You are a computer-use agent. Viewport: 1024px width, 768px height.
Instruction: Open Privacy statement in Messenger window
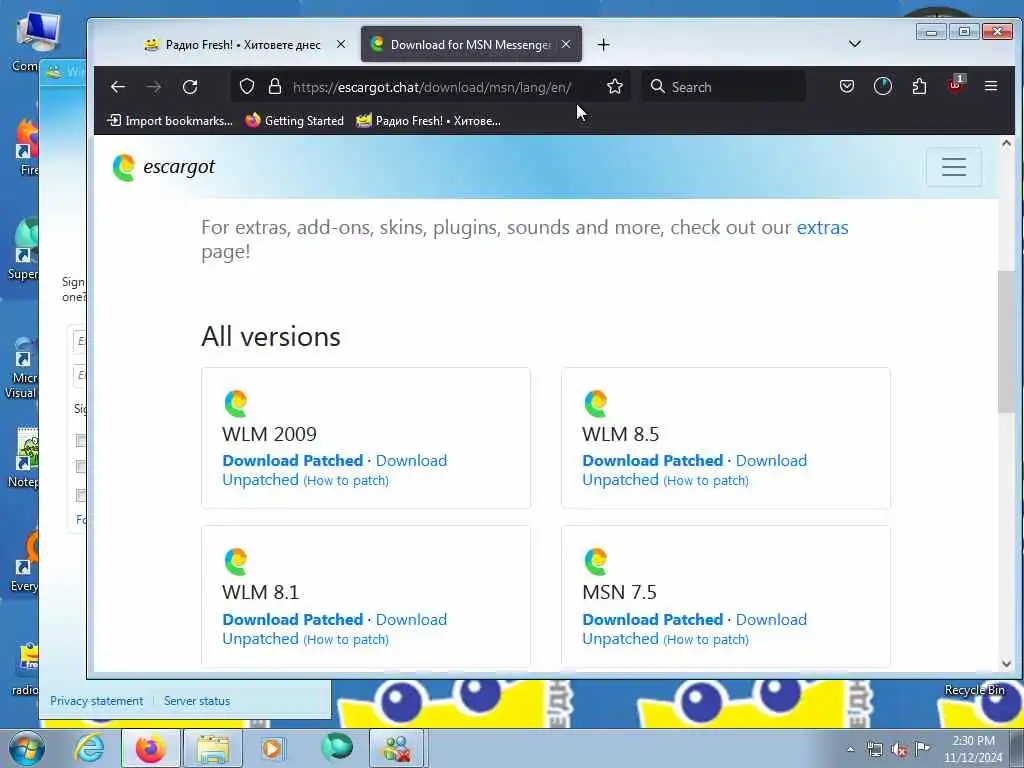coord(97,701)
